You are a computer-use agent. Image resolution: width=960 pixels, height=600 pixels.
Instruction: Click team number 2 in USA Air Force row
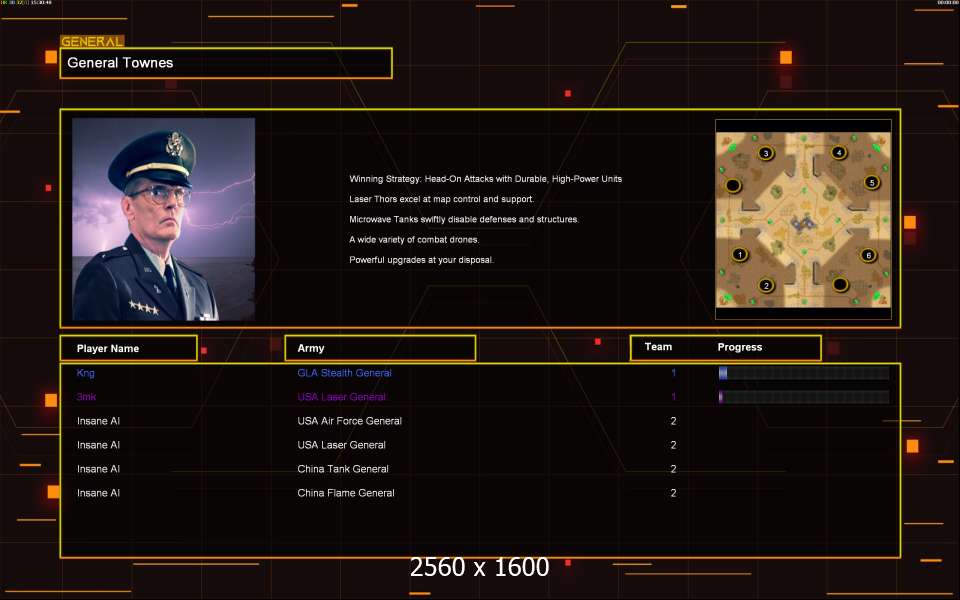tap(673, 421)
